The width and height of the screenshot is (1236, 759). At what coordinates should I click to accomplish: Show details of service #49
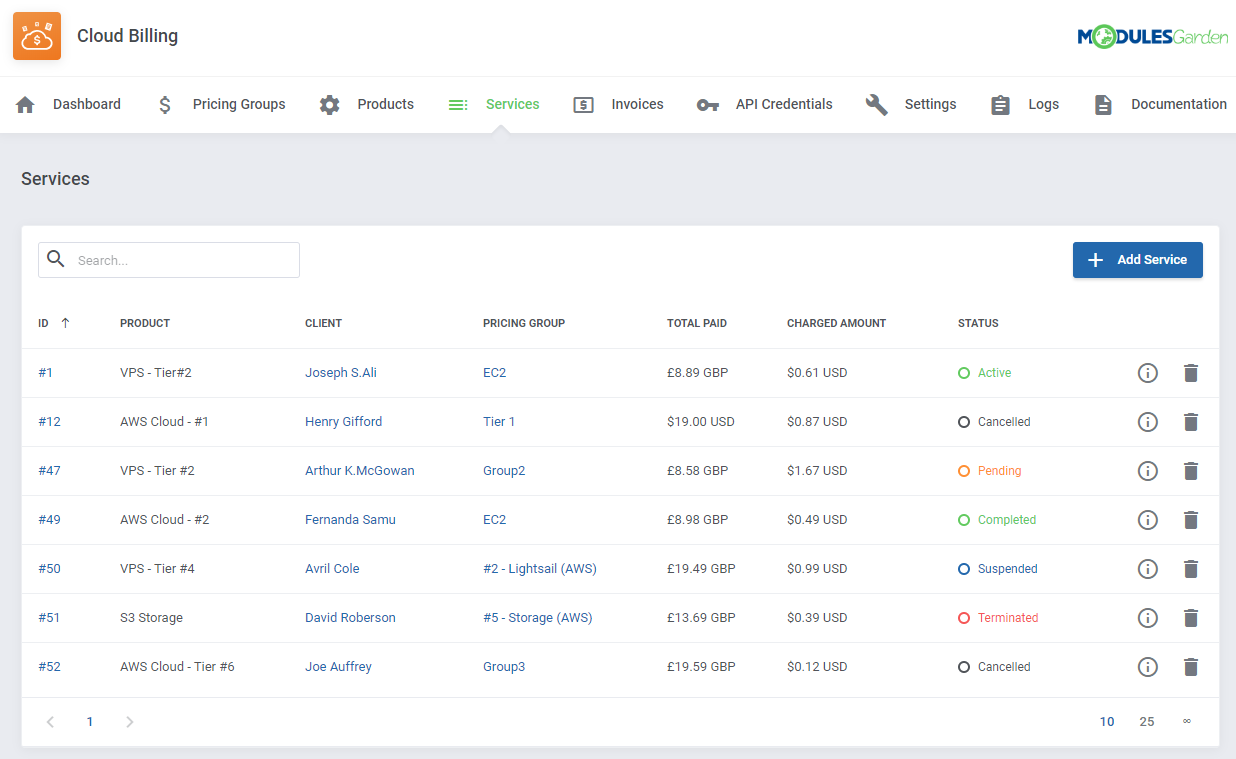[1148, 520]
